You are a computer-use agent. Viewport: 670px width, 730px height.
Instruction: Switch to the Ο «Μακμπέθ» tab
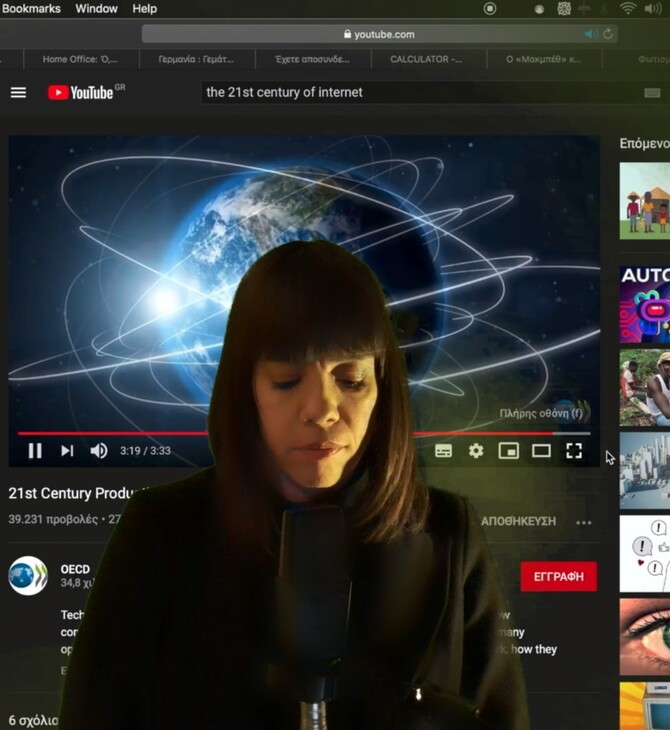coord(544,59)
